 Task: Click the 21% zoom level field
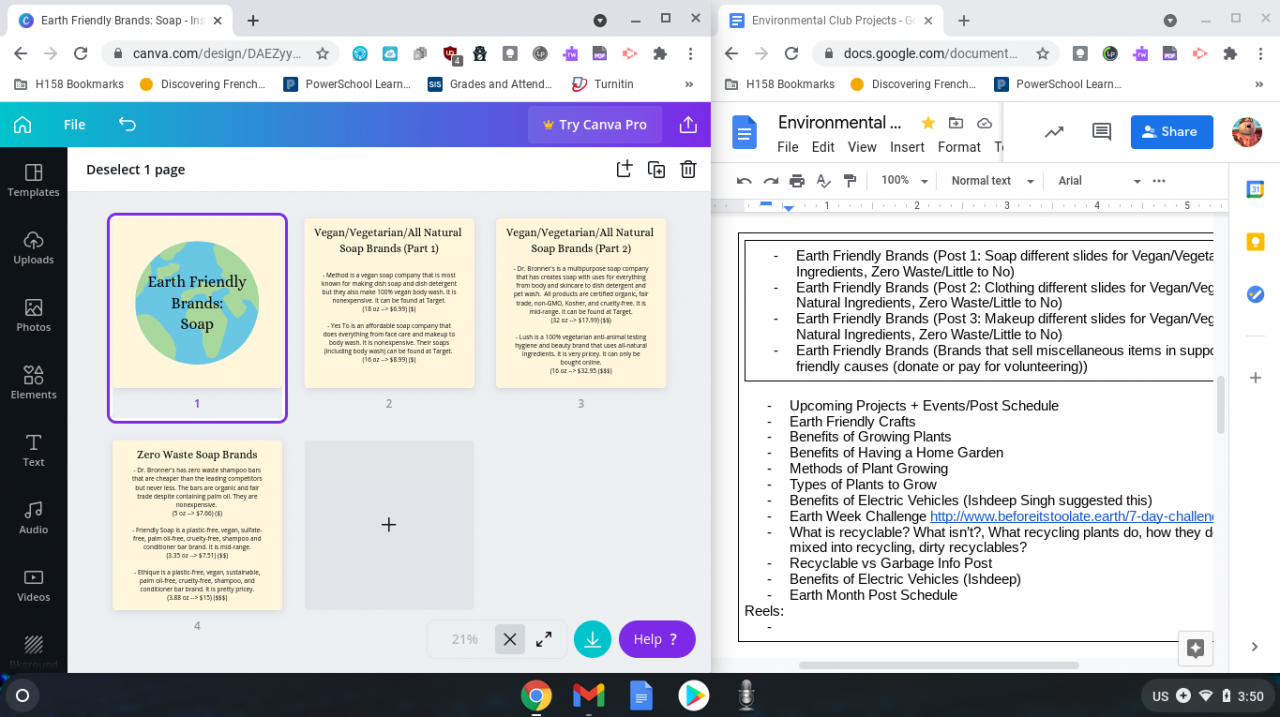(464, 639)
